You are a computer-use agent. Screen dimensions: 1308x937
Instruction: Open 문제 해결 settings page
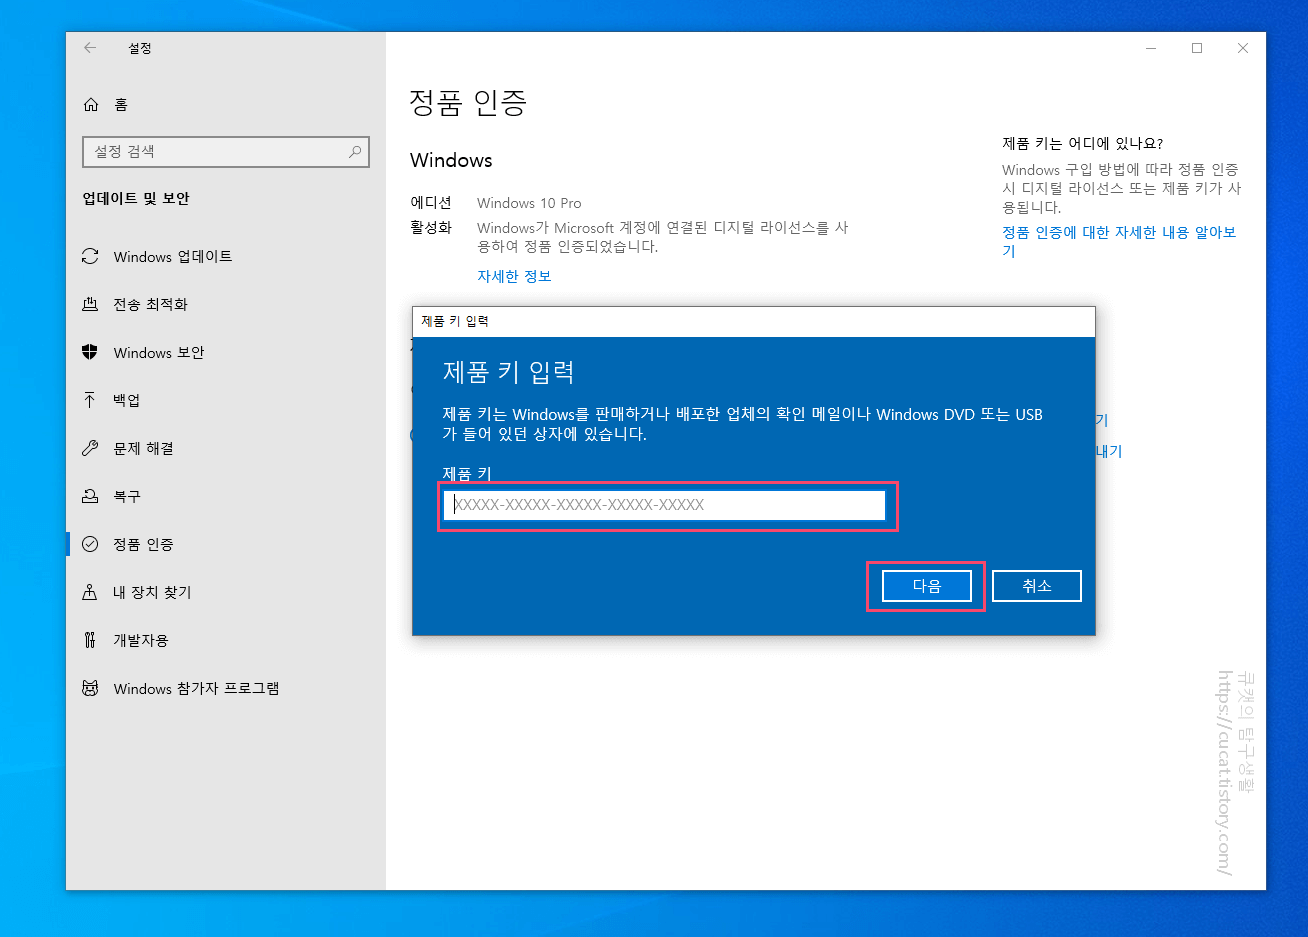[x=226, y=448]
